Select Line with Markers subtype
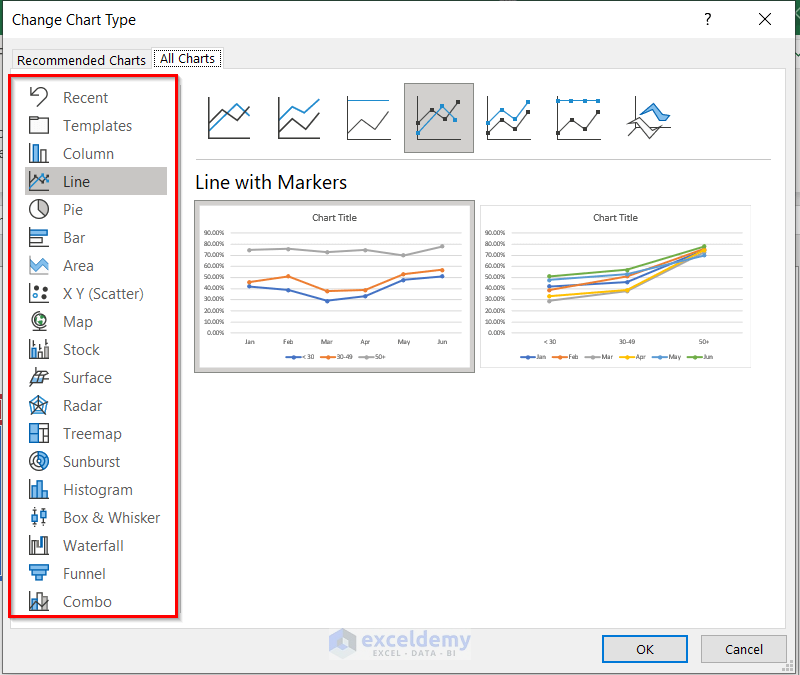 (x=439, y=118)
